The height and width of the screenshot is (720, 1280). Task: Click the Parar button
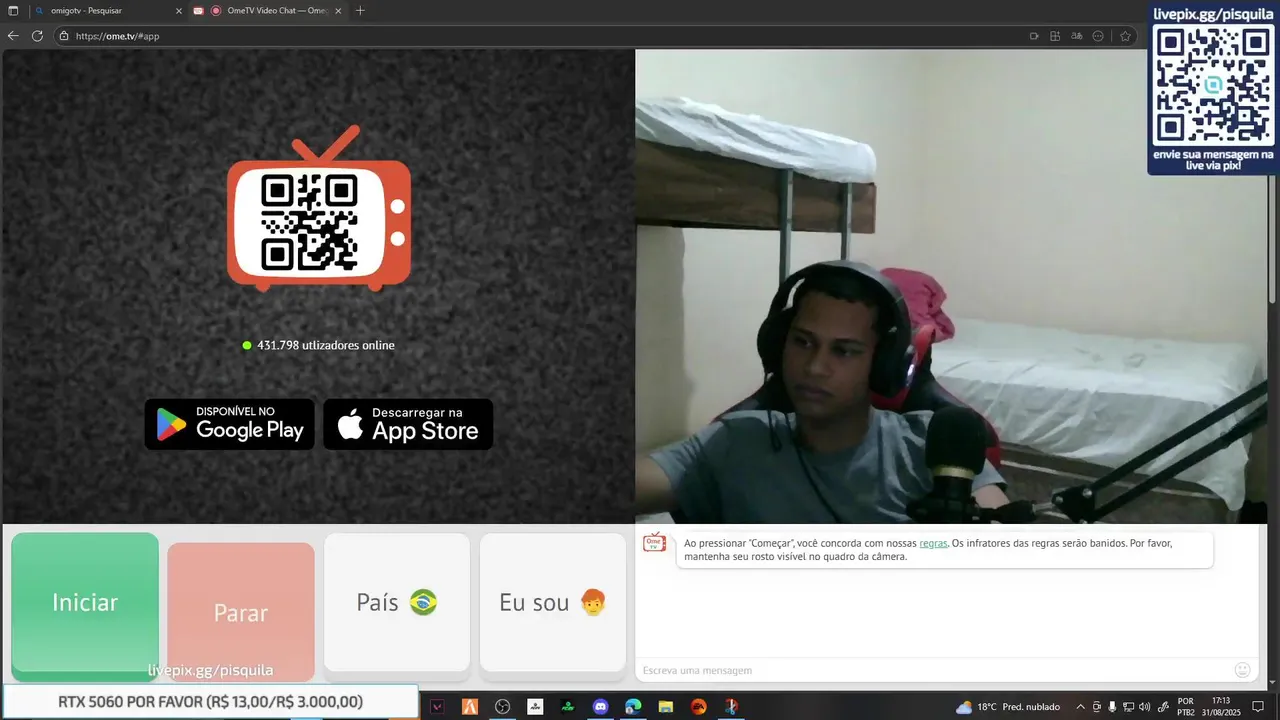point(241,612)
